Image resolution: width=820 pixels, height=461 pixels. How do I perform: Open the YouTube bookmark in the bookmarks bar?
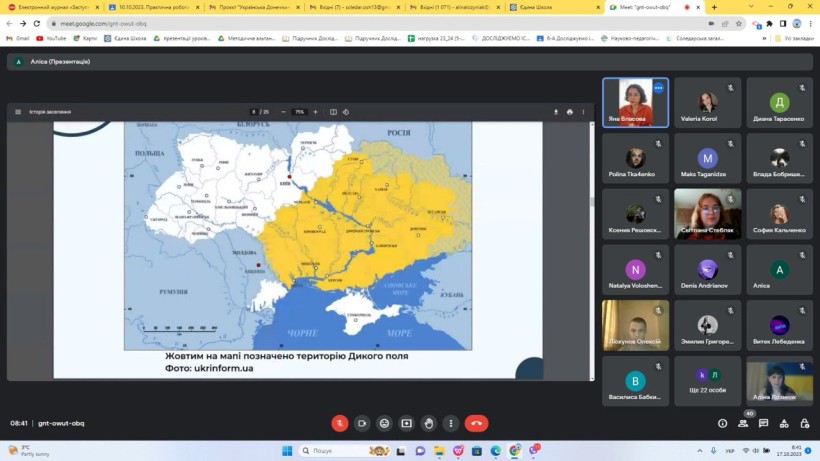coord(51,38)
